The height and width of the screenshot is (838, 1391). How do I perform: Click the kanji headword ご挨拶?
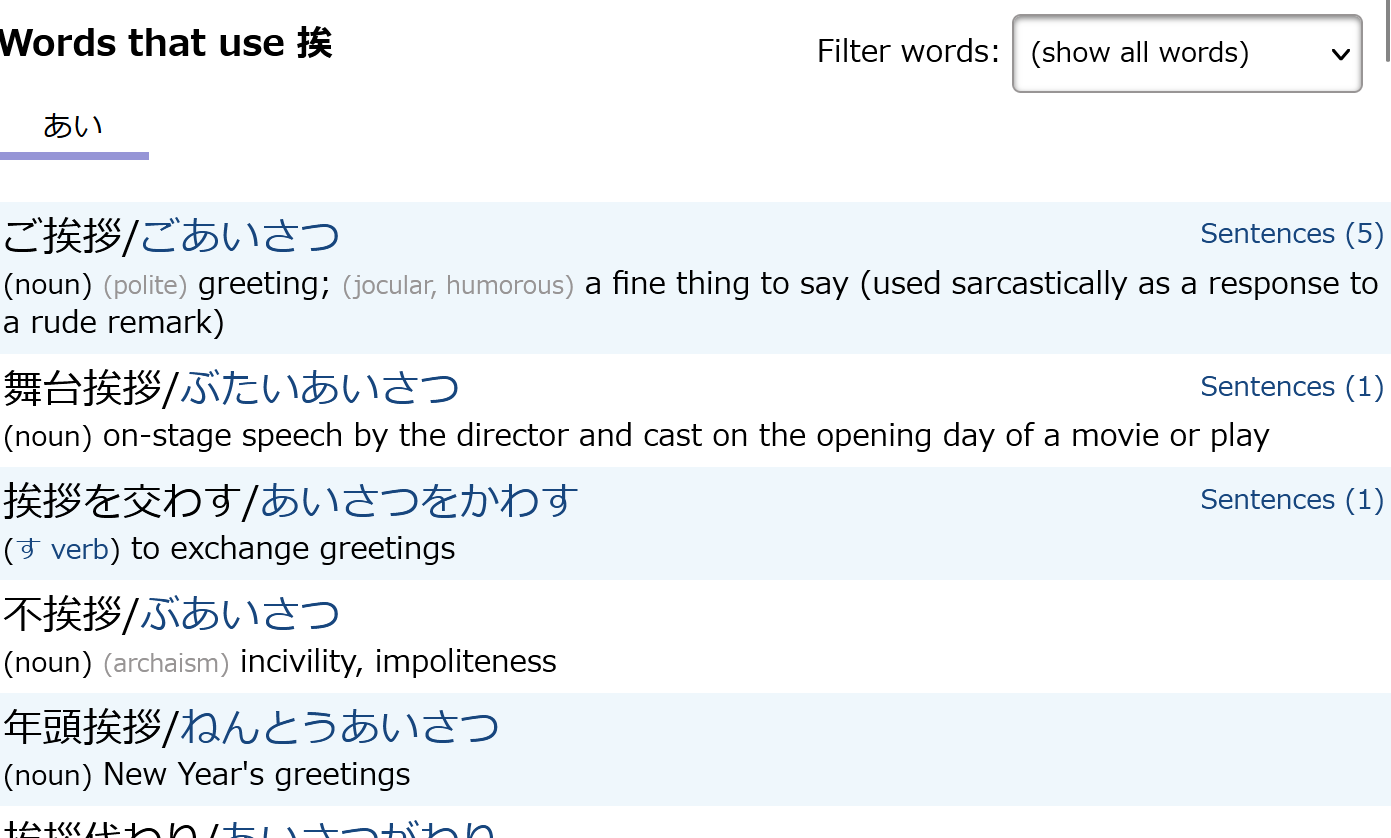point(62,237)
